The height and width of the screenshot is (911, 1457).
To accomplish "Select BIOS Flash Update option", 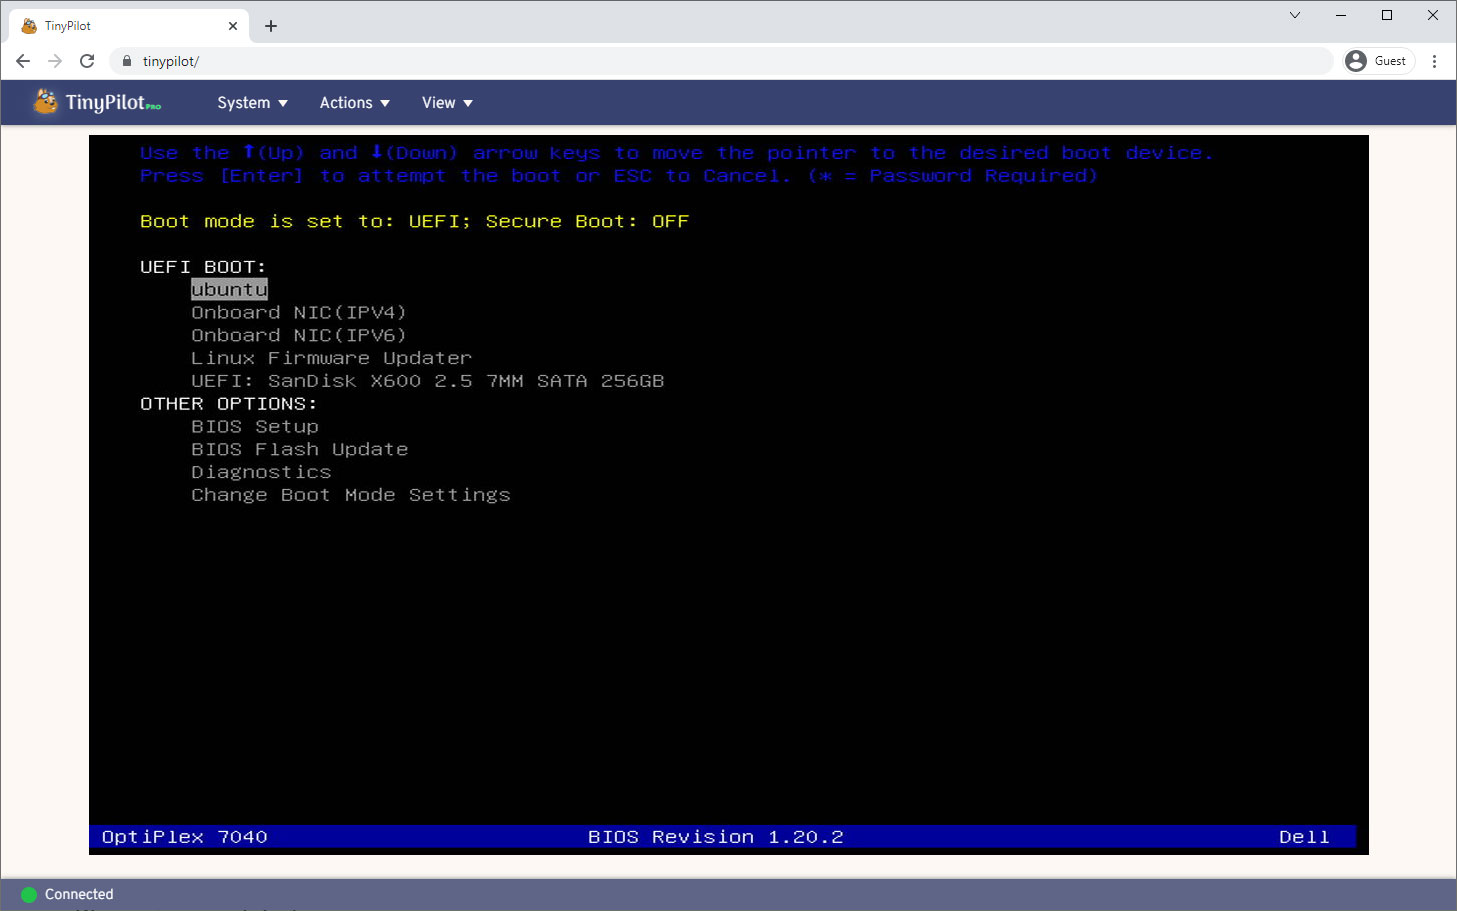I will coord(300,449).
